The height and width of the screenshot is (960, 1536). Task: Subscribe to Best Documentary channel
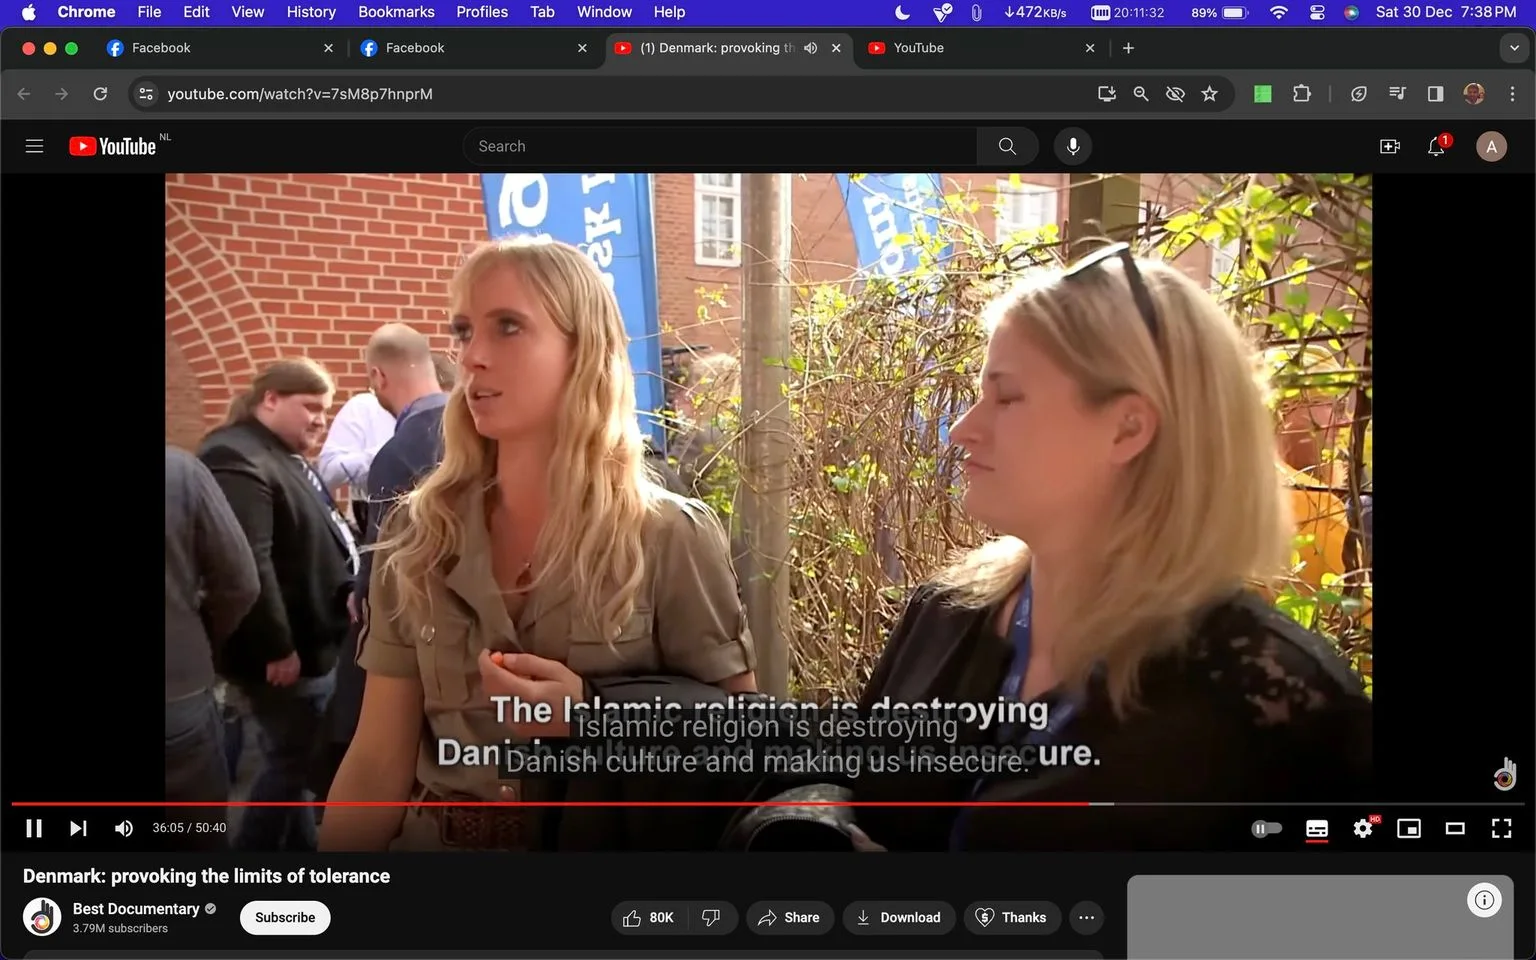(285, 917)
